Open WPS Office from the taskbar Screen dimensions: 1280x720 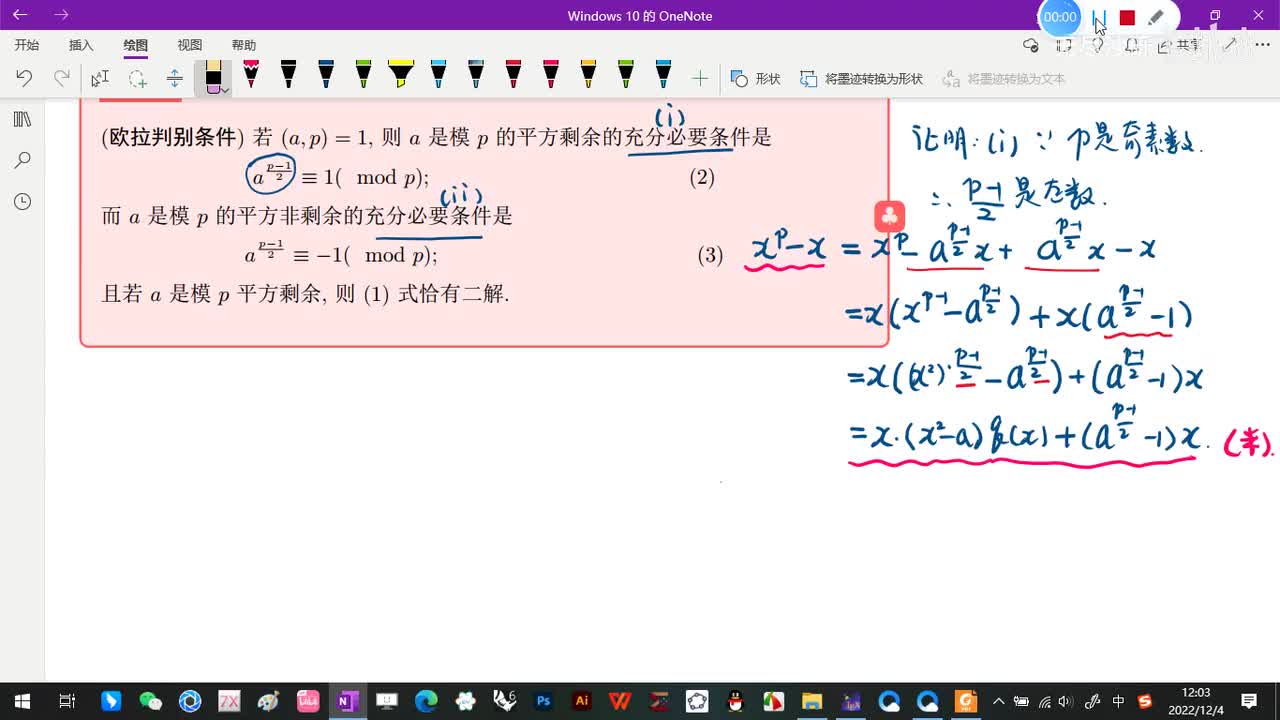coord(620,701)
